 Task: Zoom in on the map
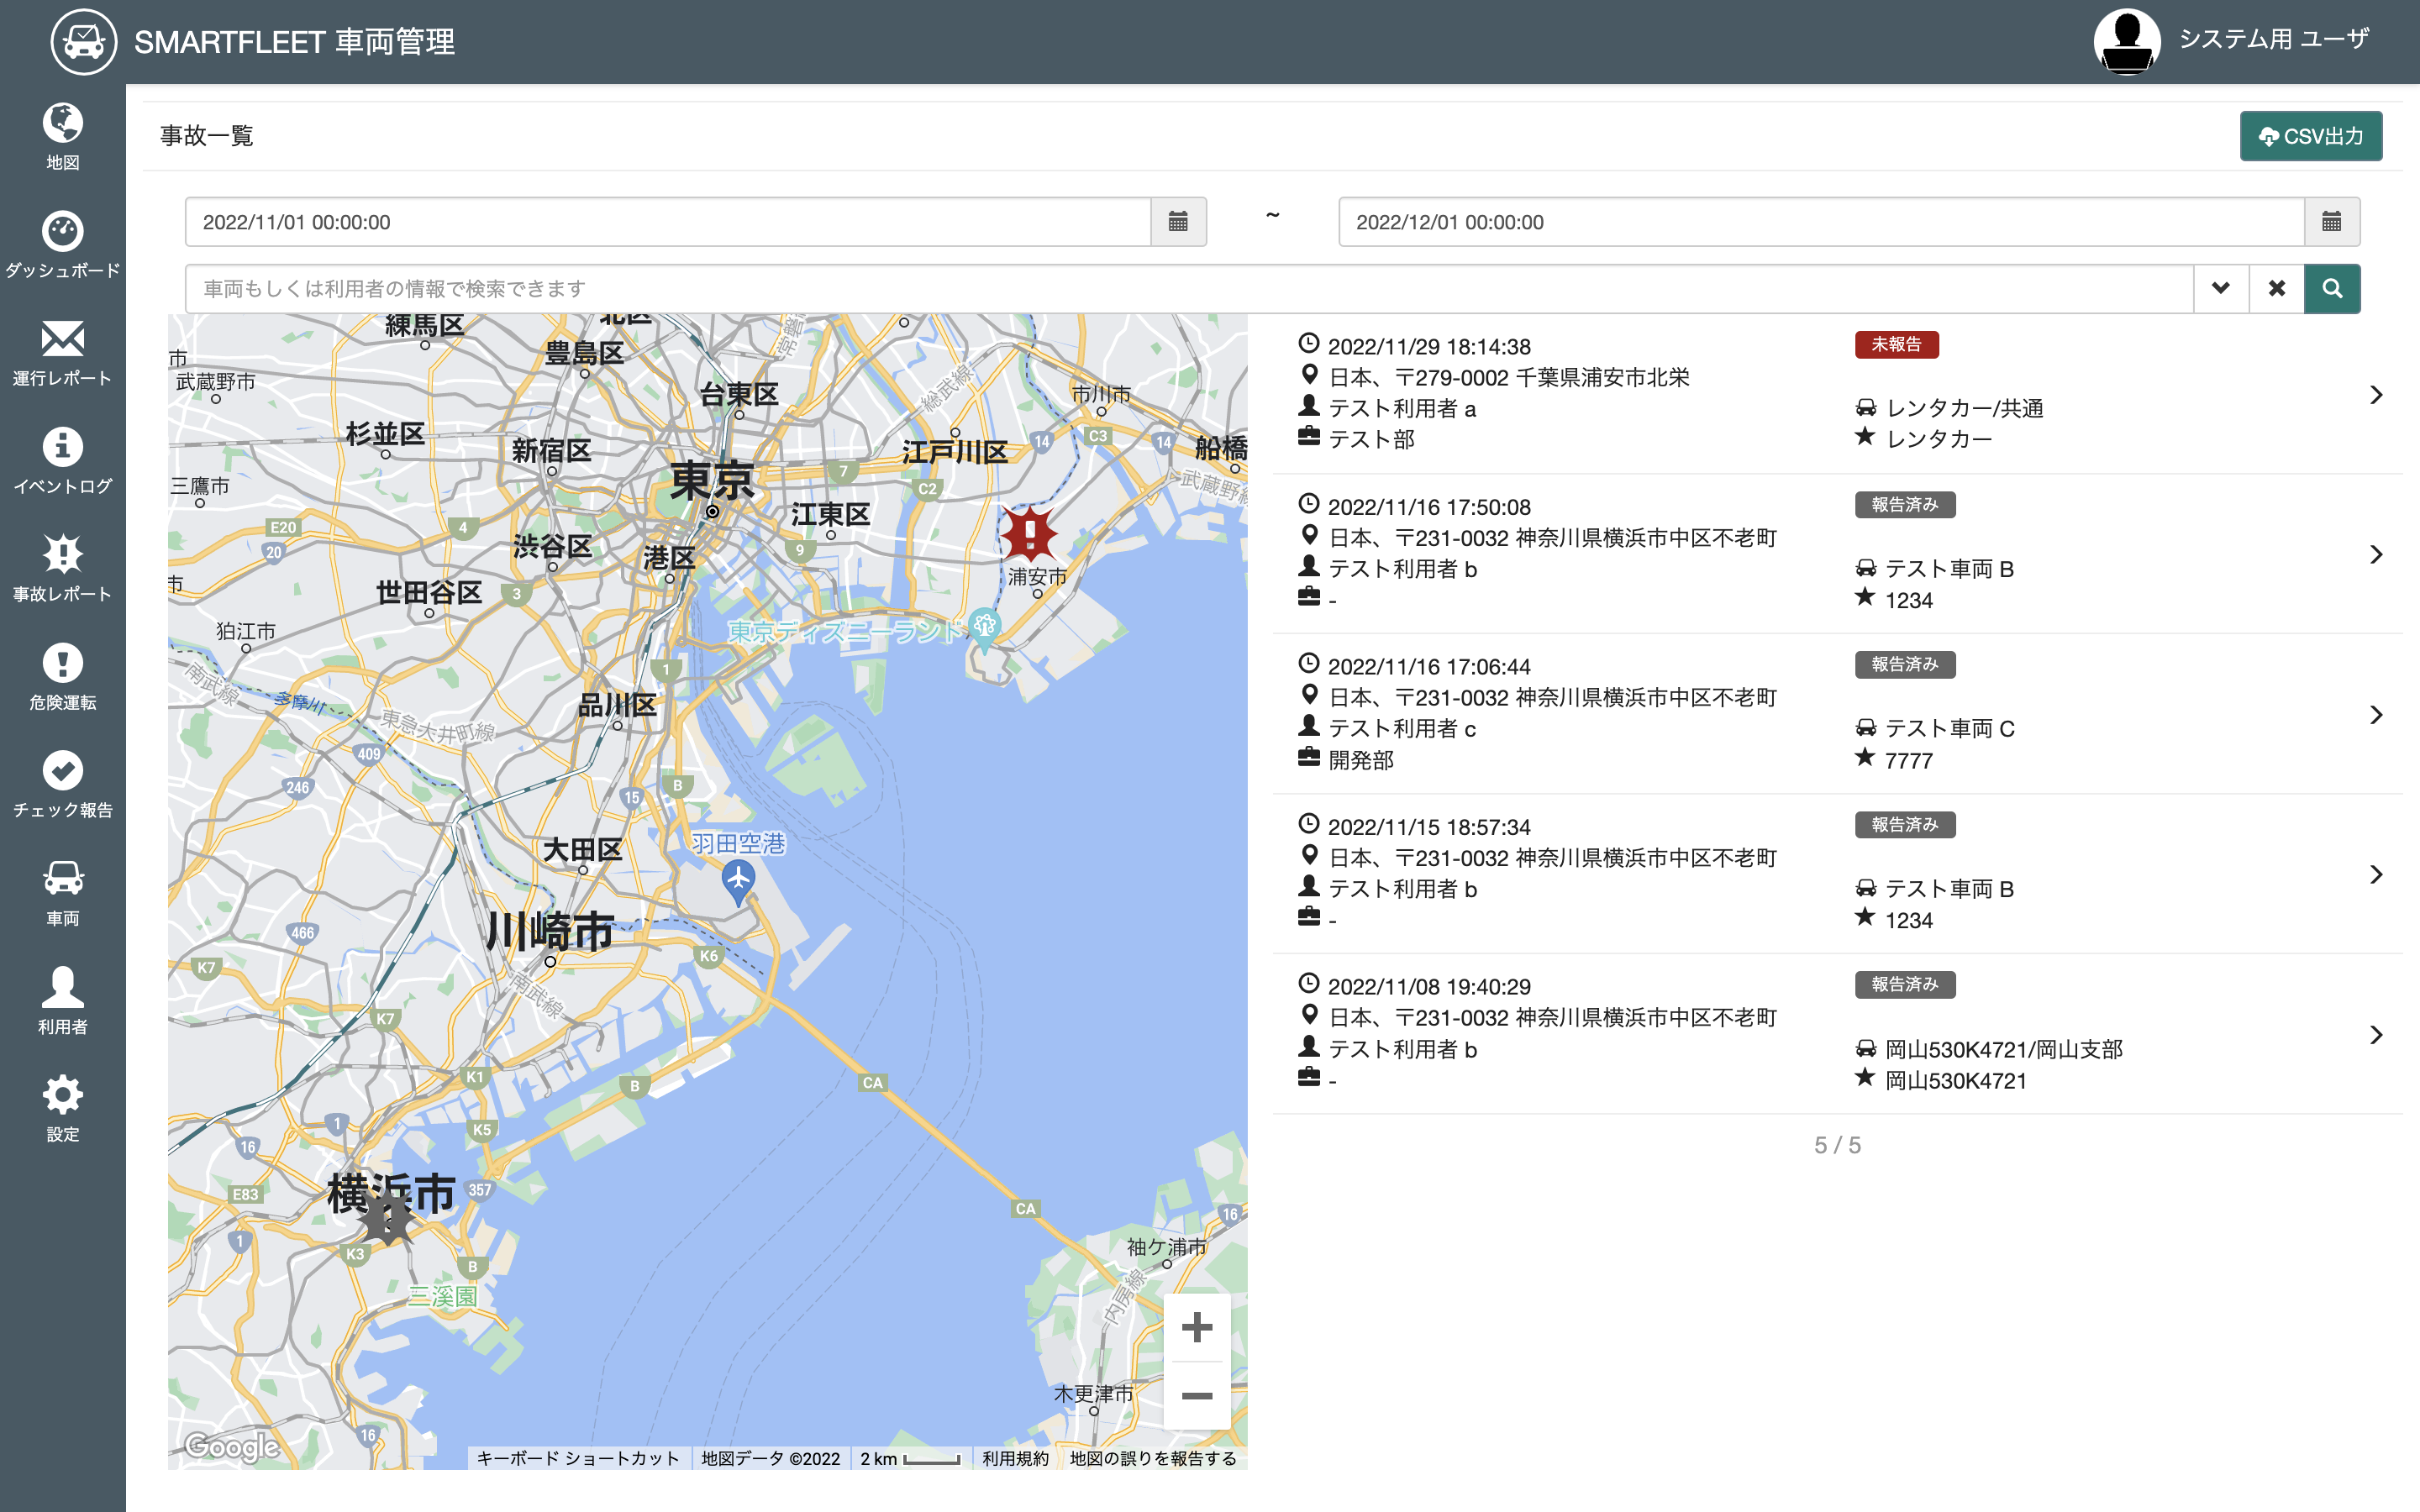[x=1197, y=1327]
